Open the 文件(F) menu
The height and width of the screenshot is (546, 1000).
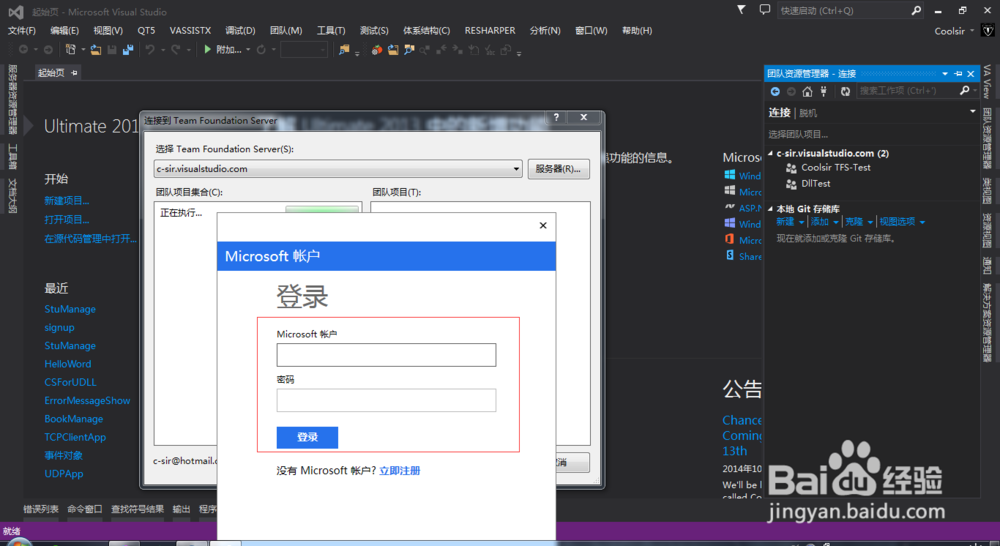click(x=22, y=31)
